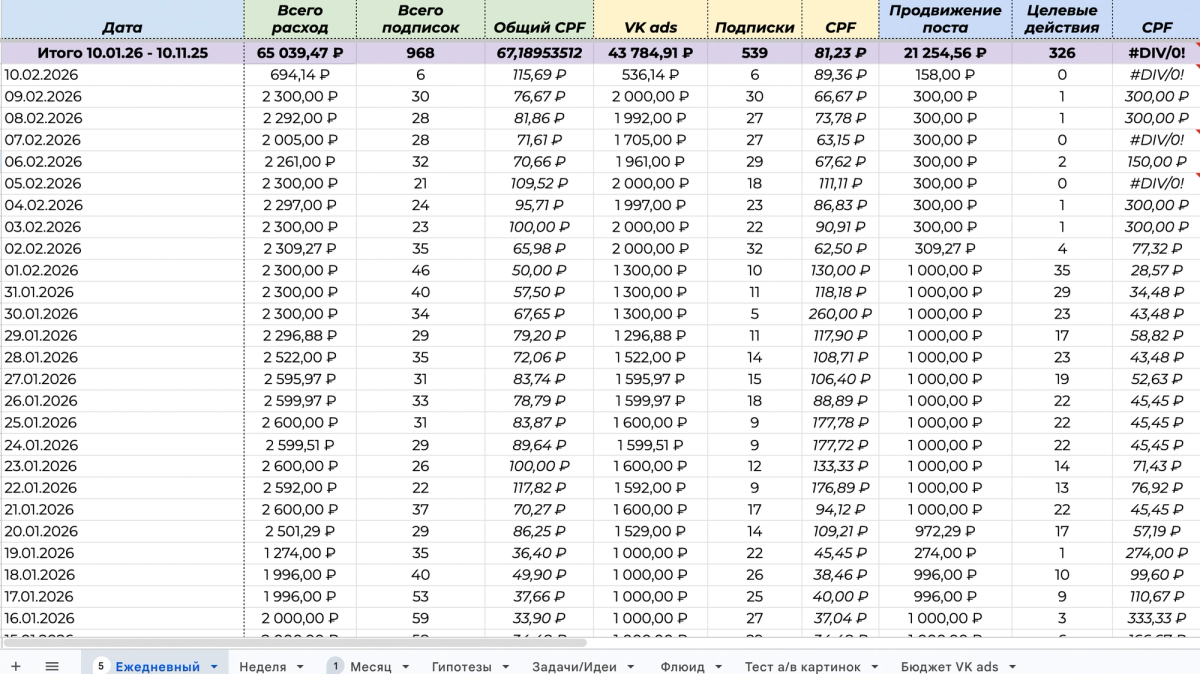Expand the Ежедневный tab dropdown arrow
The width and height of the screenshot is (1200, 674).
(x=214, y=667)
